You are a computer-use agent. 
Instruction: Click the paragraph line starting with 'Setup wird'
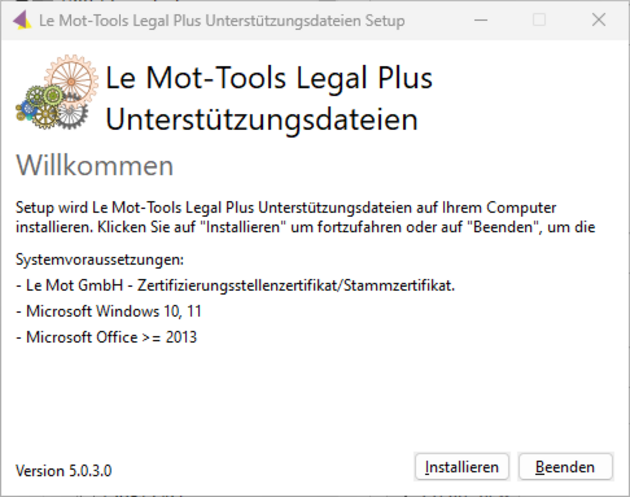point(286,208)
